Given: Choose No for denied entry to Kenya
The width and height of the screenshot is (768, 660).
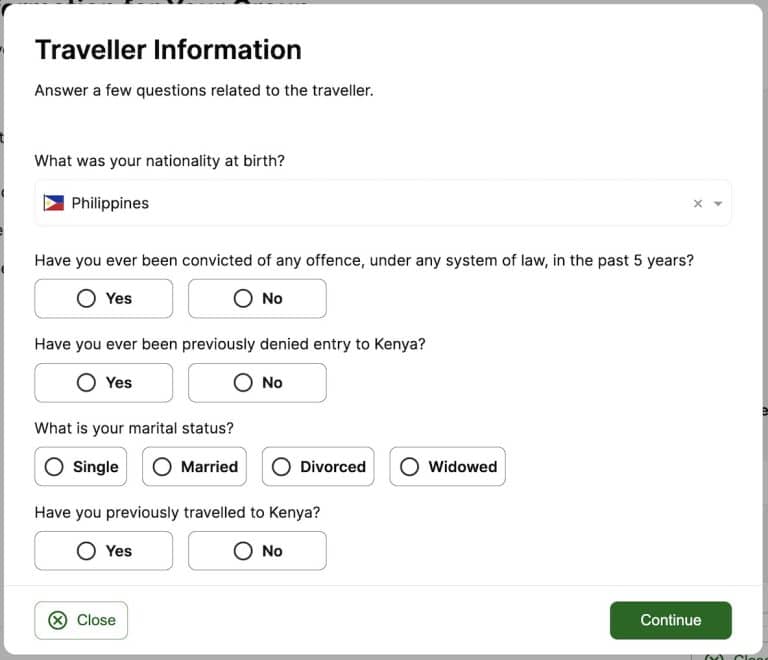Looking at the screenshot, I should [257, 382].
